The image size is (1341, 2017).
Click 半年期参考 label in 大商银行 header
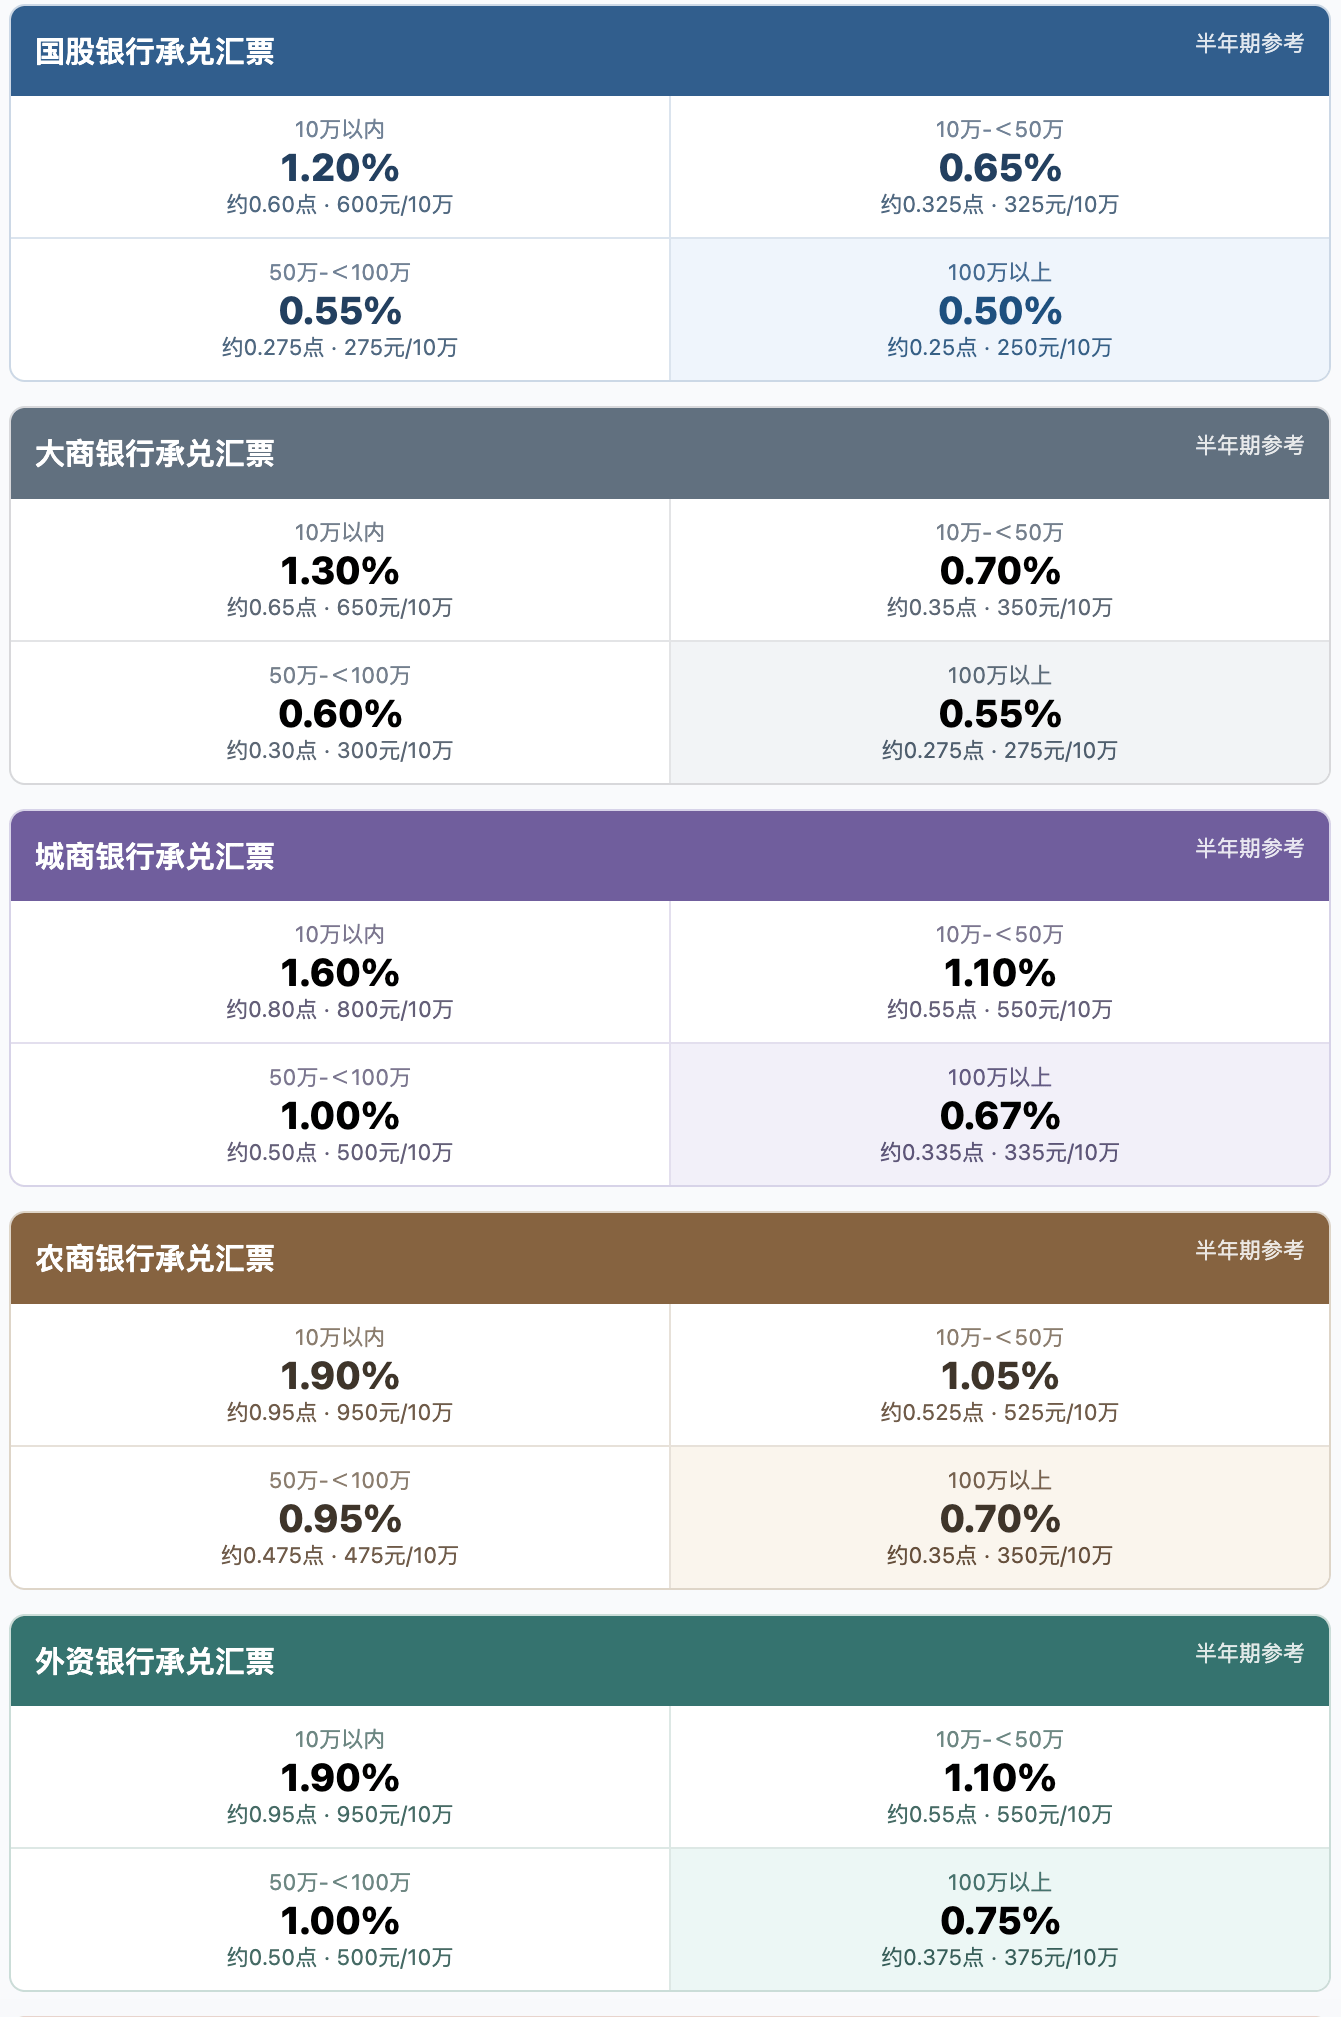coord(1250,445)
